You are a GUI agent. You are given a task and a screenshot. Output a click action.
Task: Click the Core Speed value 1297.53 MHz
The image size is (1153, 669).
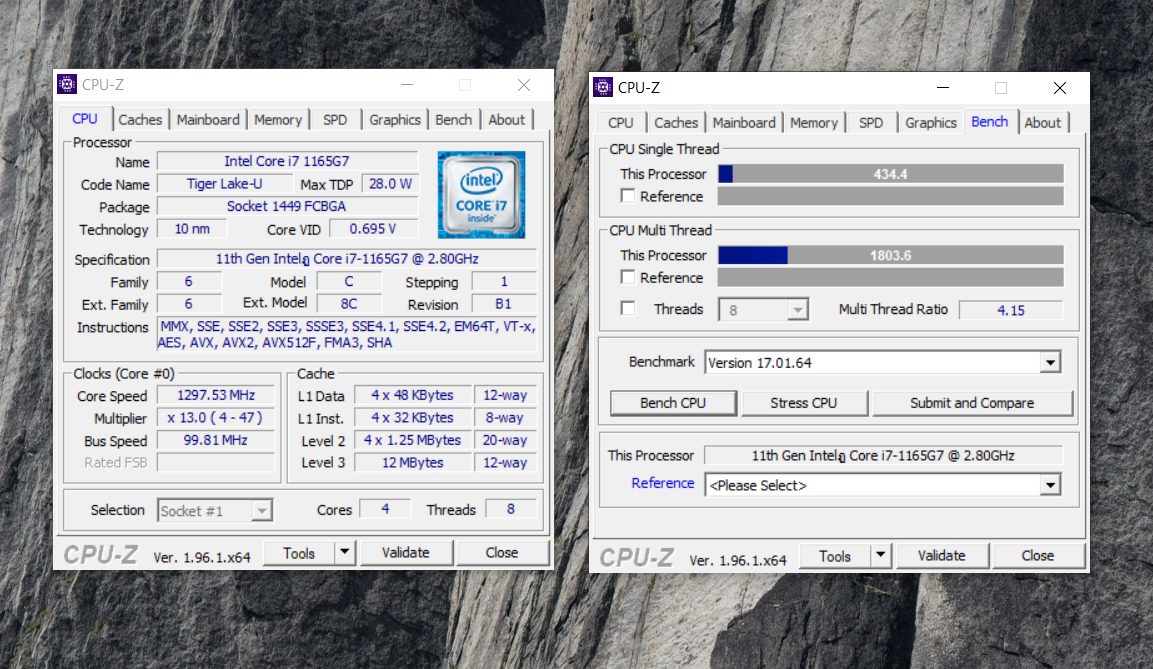point(215,395)
